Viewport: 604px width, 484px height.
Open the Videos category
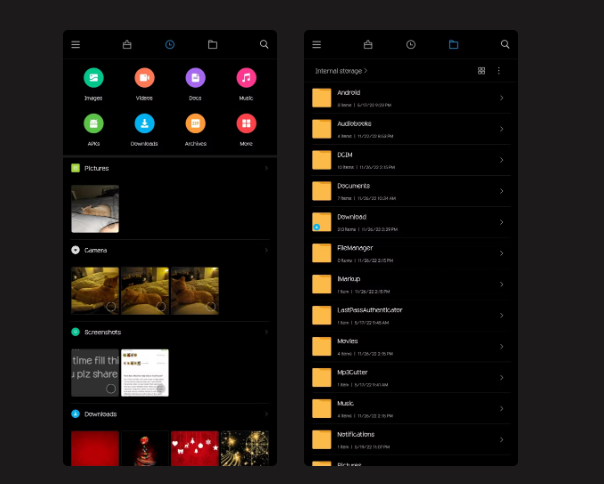click(144, 78)
